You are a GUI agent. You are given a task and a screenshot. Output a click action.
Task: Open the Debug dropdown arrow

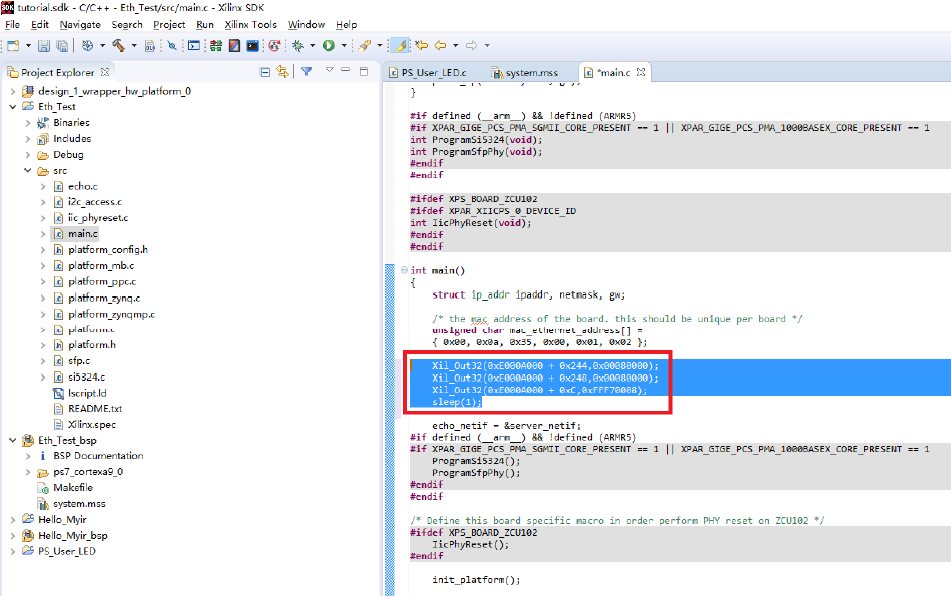click(313, 46)
